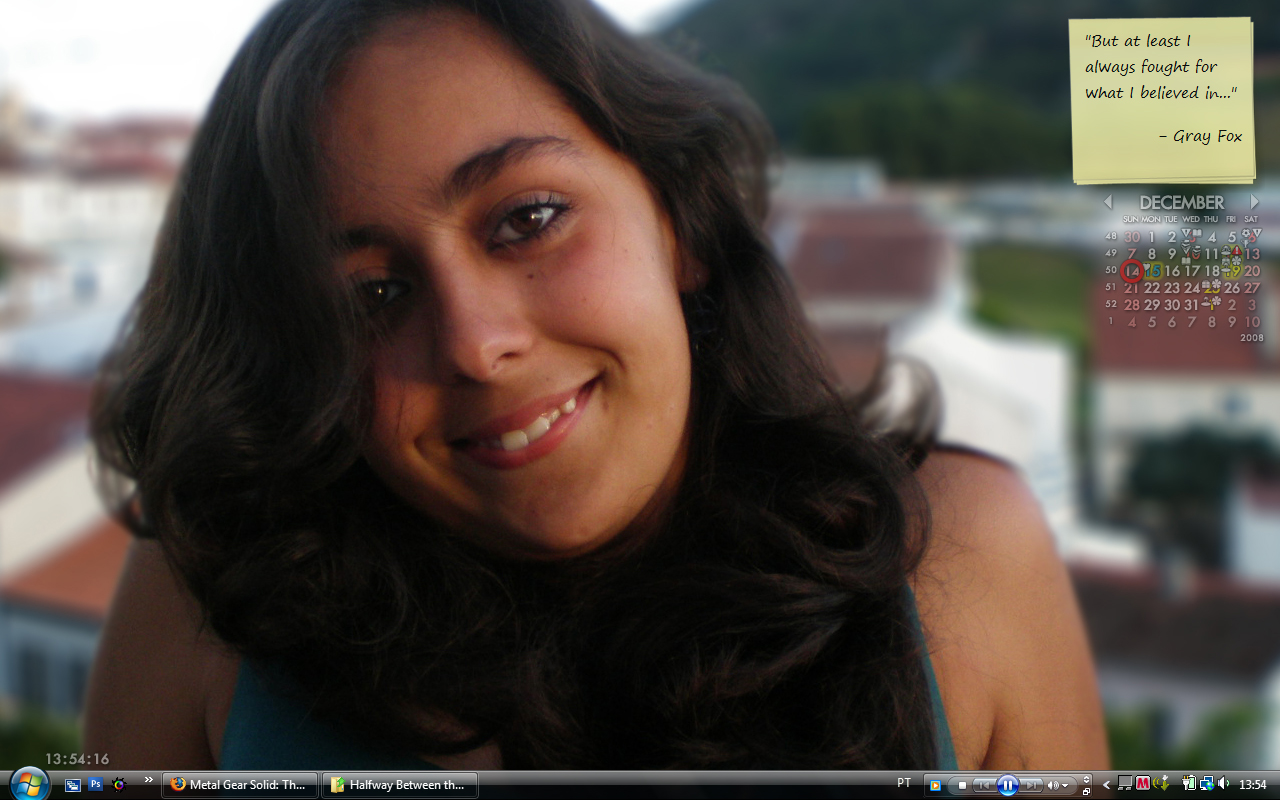Open the colorful wheel Quick Launch icon
Image resolution: width=1280 pixels, height=800 pixels.
(x=119, y=785)
